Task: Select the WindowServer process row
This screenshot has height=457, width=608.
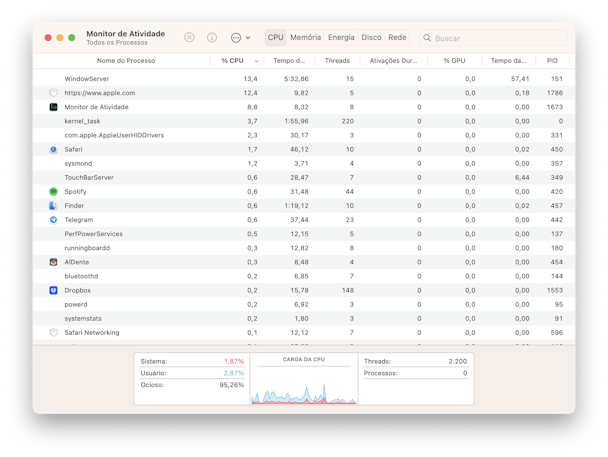Action: (304, 79)
